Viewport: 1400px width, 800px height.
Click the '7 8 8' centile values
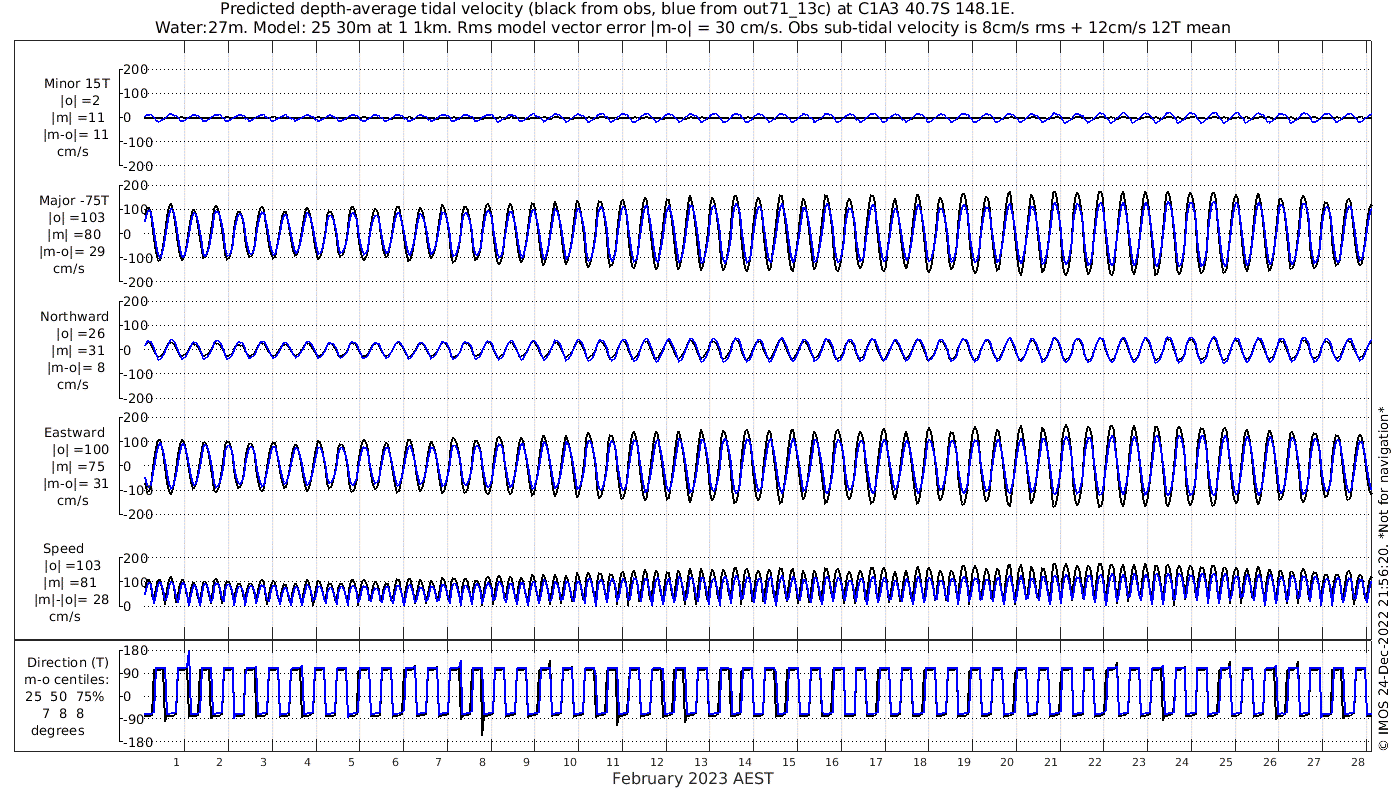coord(64,714)
